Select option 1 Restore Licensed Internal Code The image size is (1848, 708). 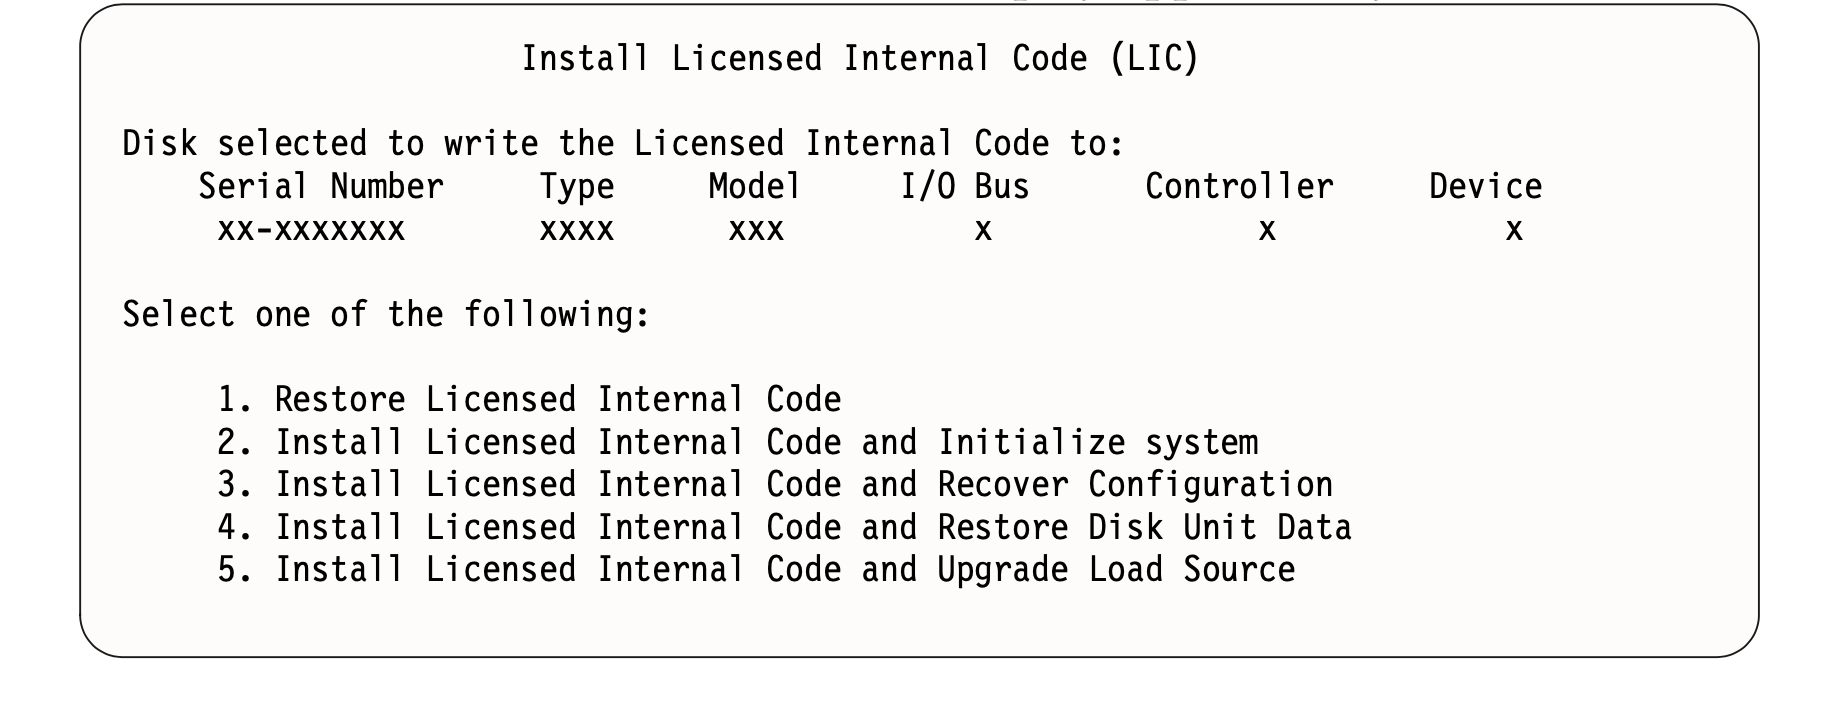coord(529,400)
